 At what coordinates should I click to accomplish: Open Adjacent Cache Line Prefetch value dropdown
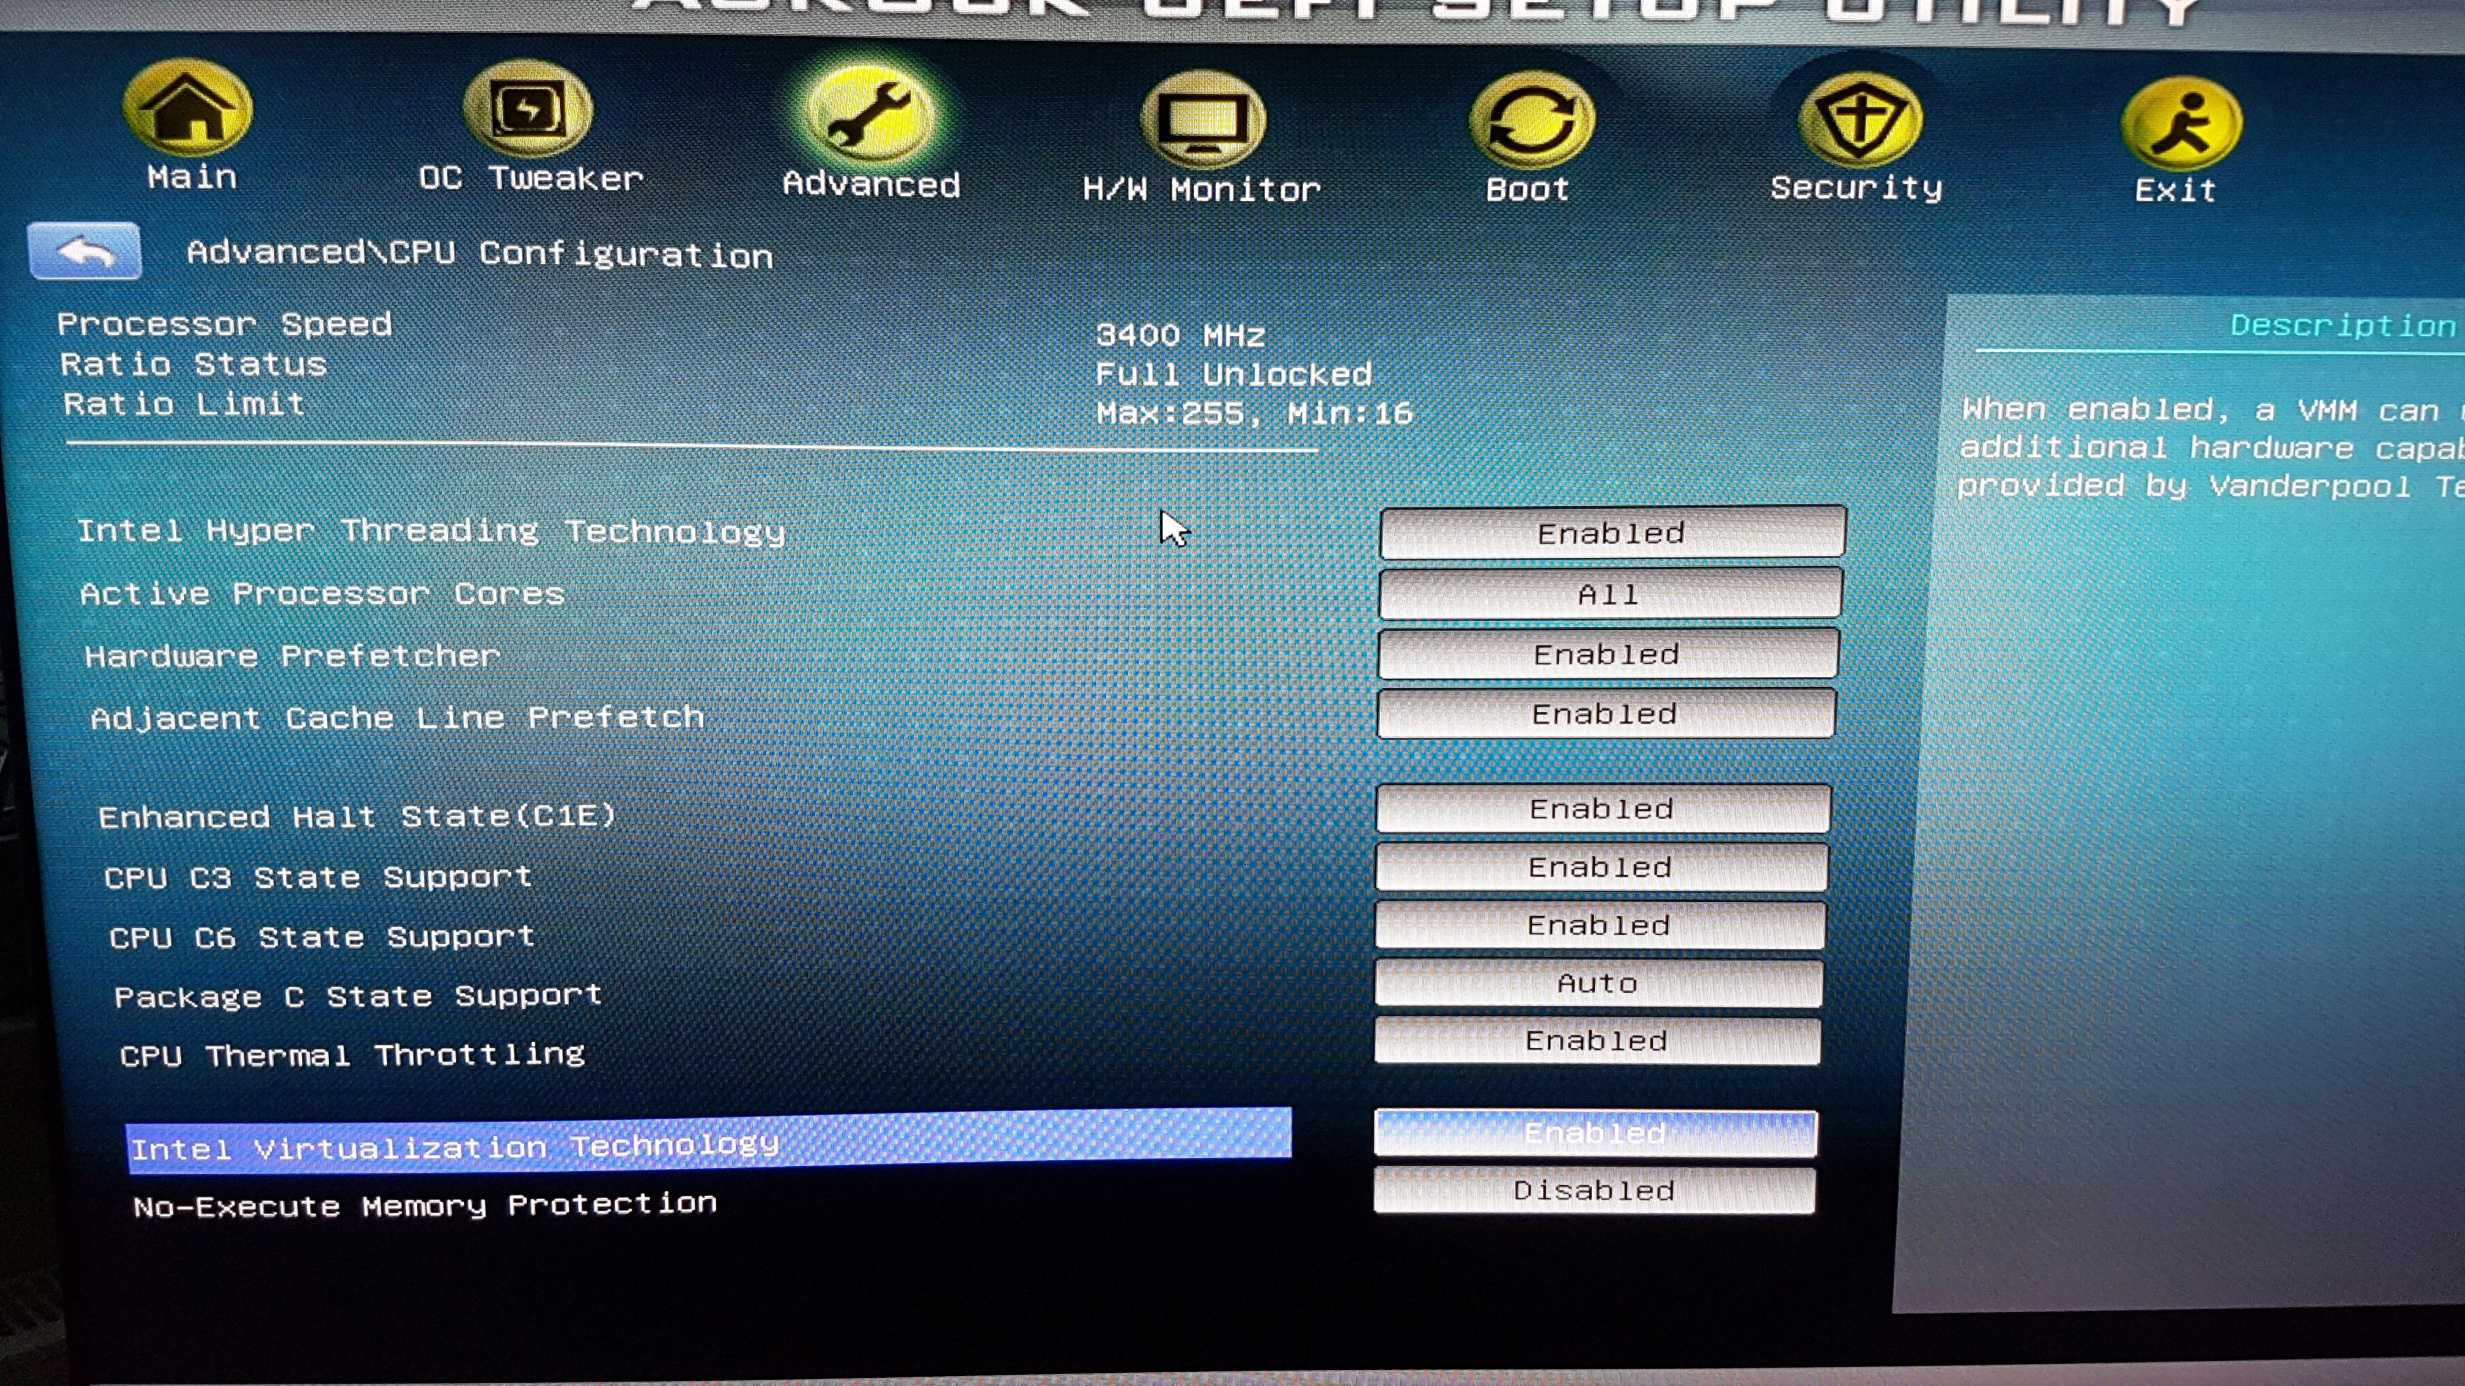coord(1606,714)
